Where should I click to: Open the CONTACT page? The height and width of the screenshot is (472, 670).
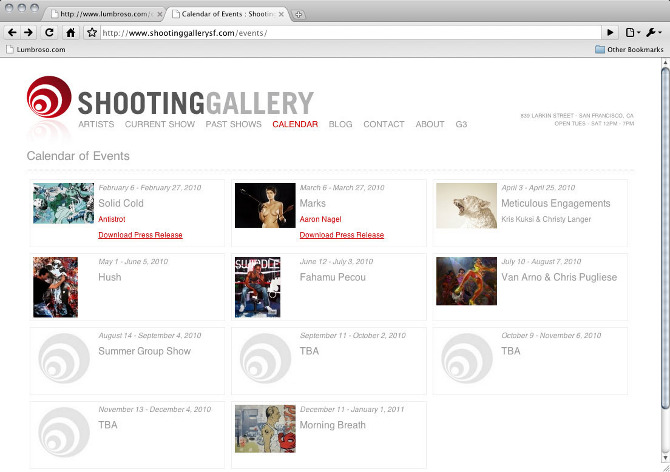point(384,124)
